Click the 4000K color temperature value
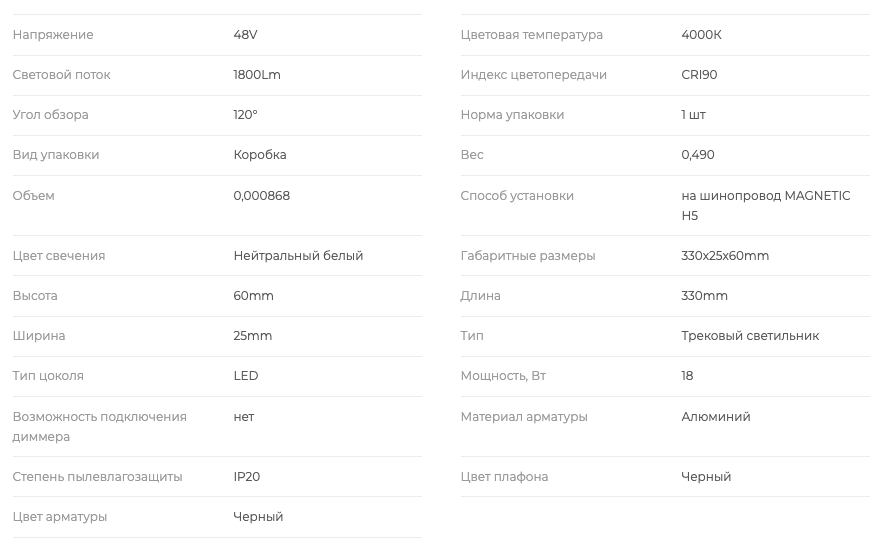This screenshot has height=548, width=895. tap(701, 35)
